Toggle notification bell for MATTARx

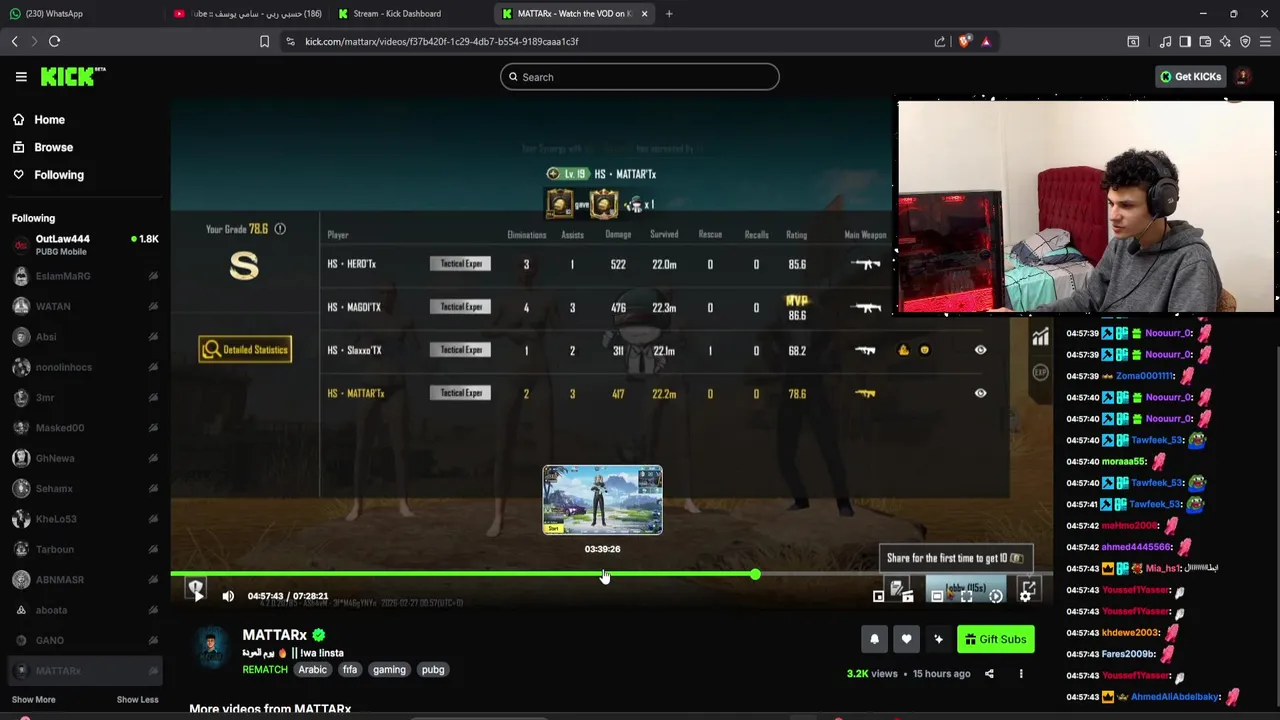[874, 639]
